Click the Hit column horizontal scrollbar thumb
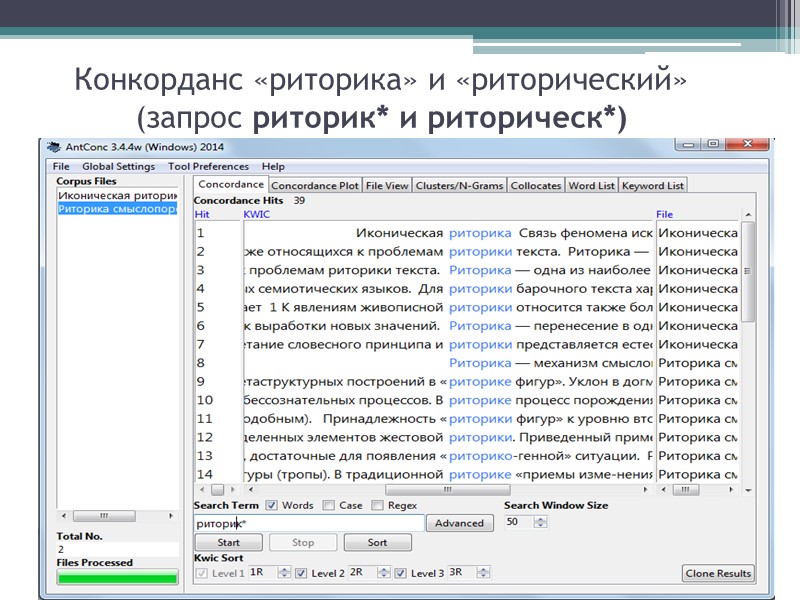800x600 pixels. [x=218, y=490]
